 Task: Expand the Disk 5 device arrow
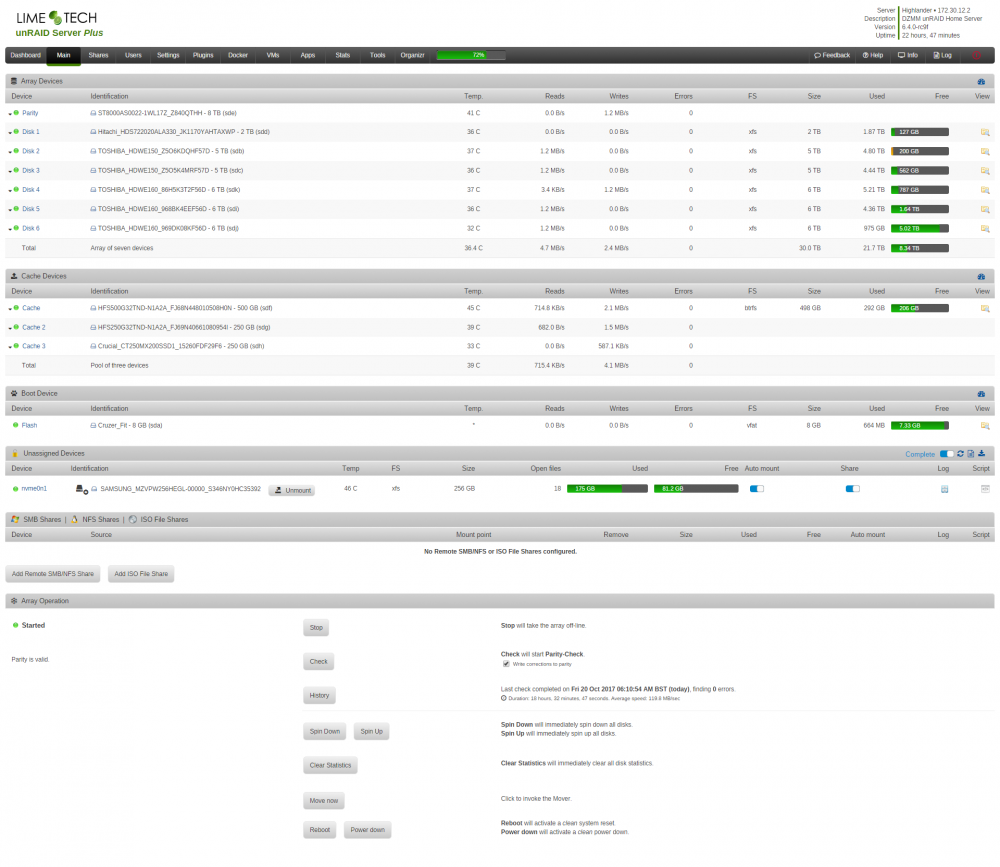10,210
